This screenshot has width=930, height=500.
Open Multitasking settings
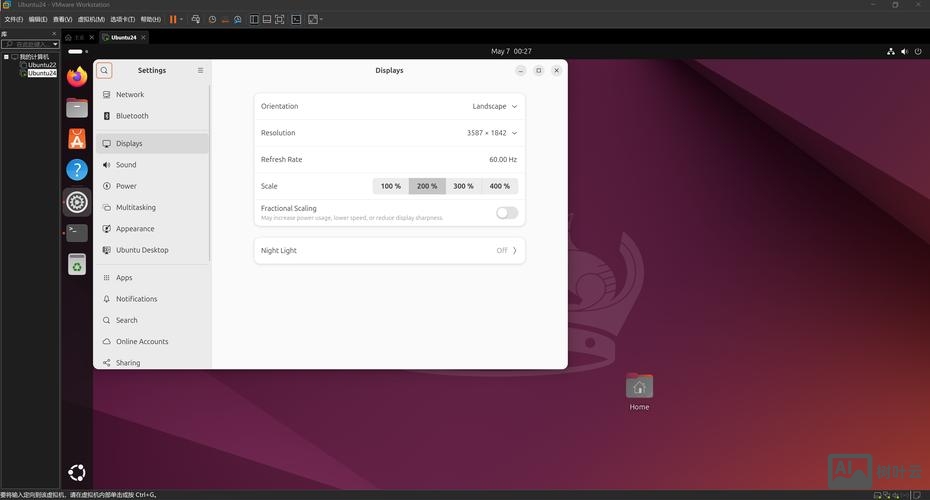[152, 208]
